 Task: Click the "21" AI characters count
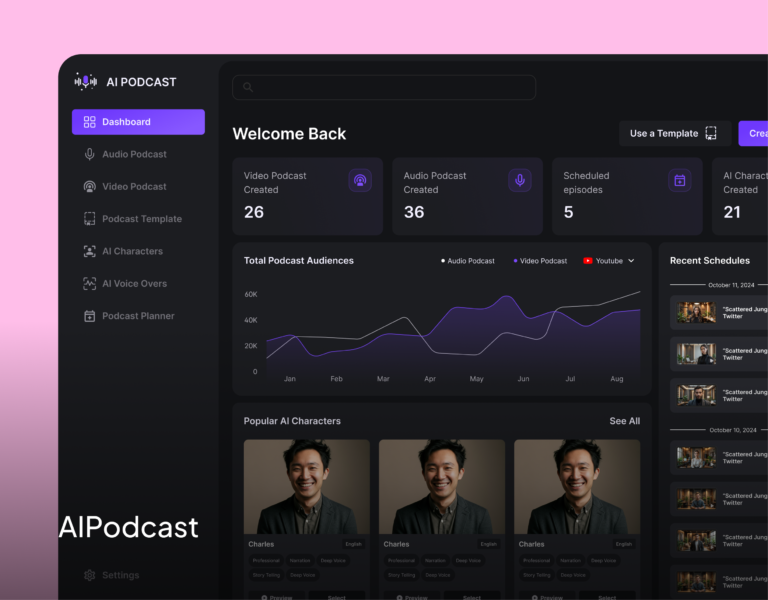click(732, 212)
